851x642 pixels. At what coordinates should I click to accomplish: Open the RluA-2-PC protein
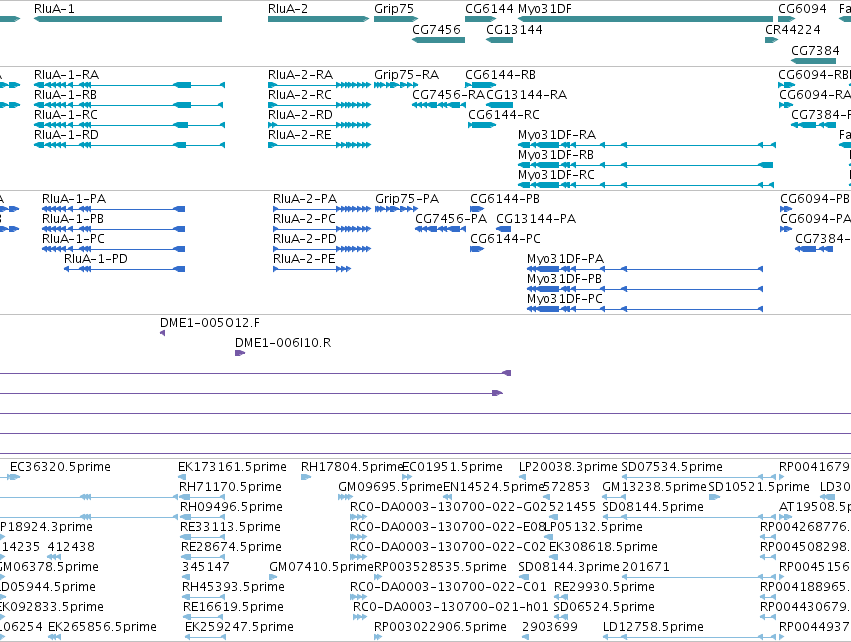322,229
